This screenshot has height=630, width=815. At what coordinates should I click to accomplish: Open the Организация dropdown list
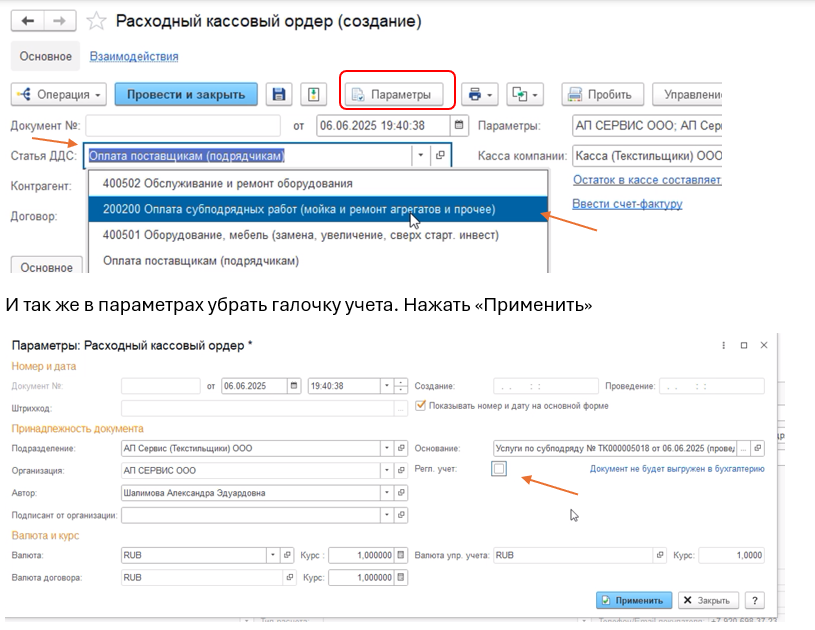pos(385,470)
